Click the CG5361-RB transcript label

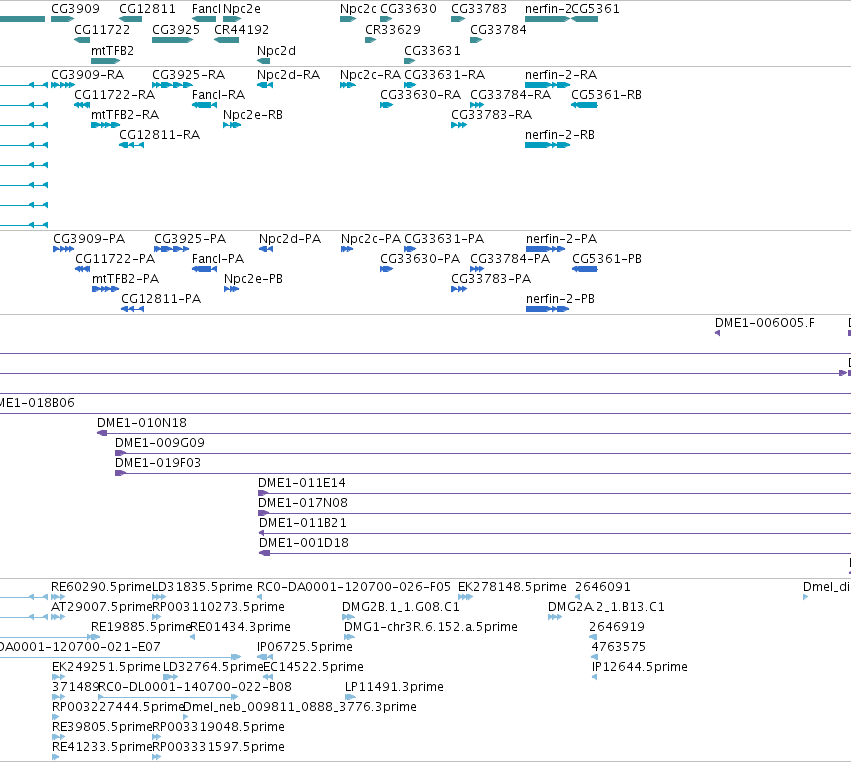point(606,95)
